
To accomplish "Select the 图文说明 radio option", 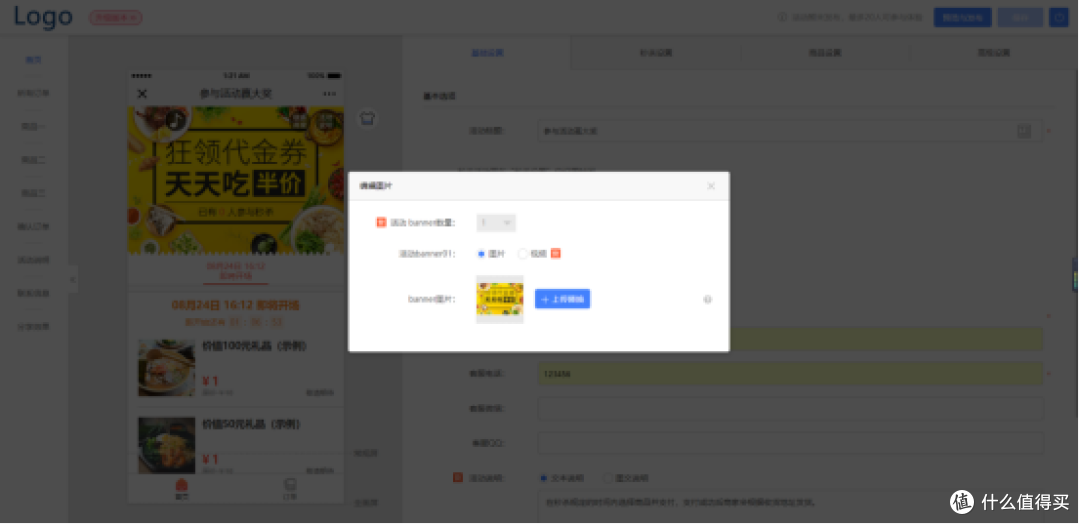I will (607, 477).
